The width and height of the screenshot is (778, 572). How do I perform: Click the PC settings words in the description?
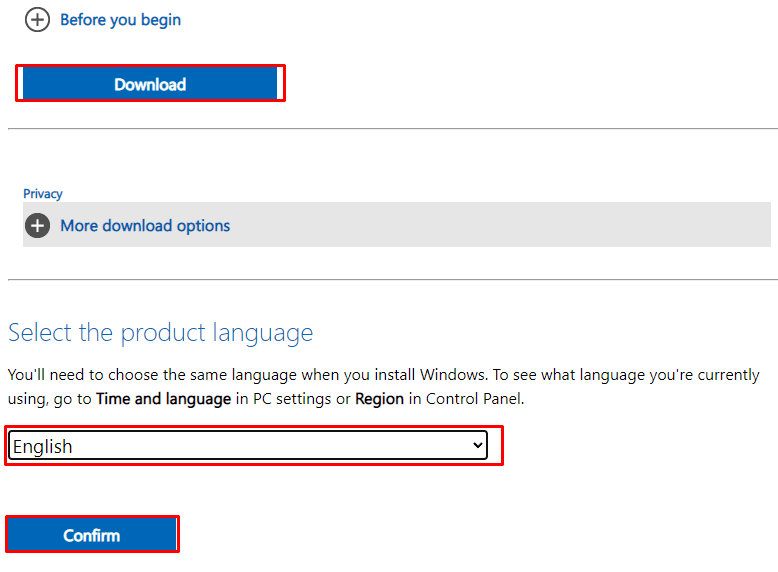point(292,399)
